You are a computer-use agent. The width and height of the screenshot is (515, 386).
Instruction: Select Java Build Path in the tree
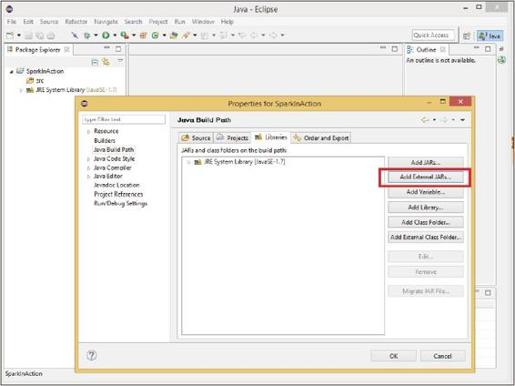(x=114, y=150)
